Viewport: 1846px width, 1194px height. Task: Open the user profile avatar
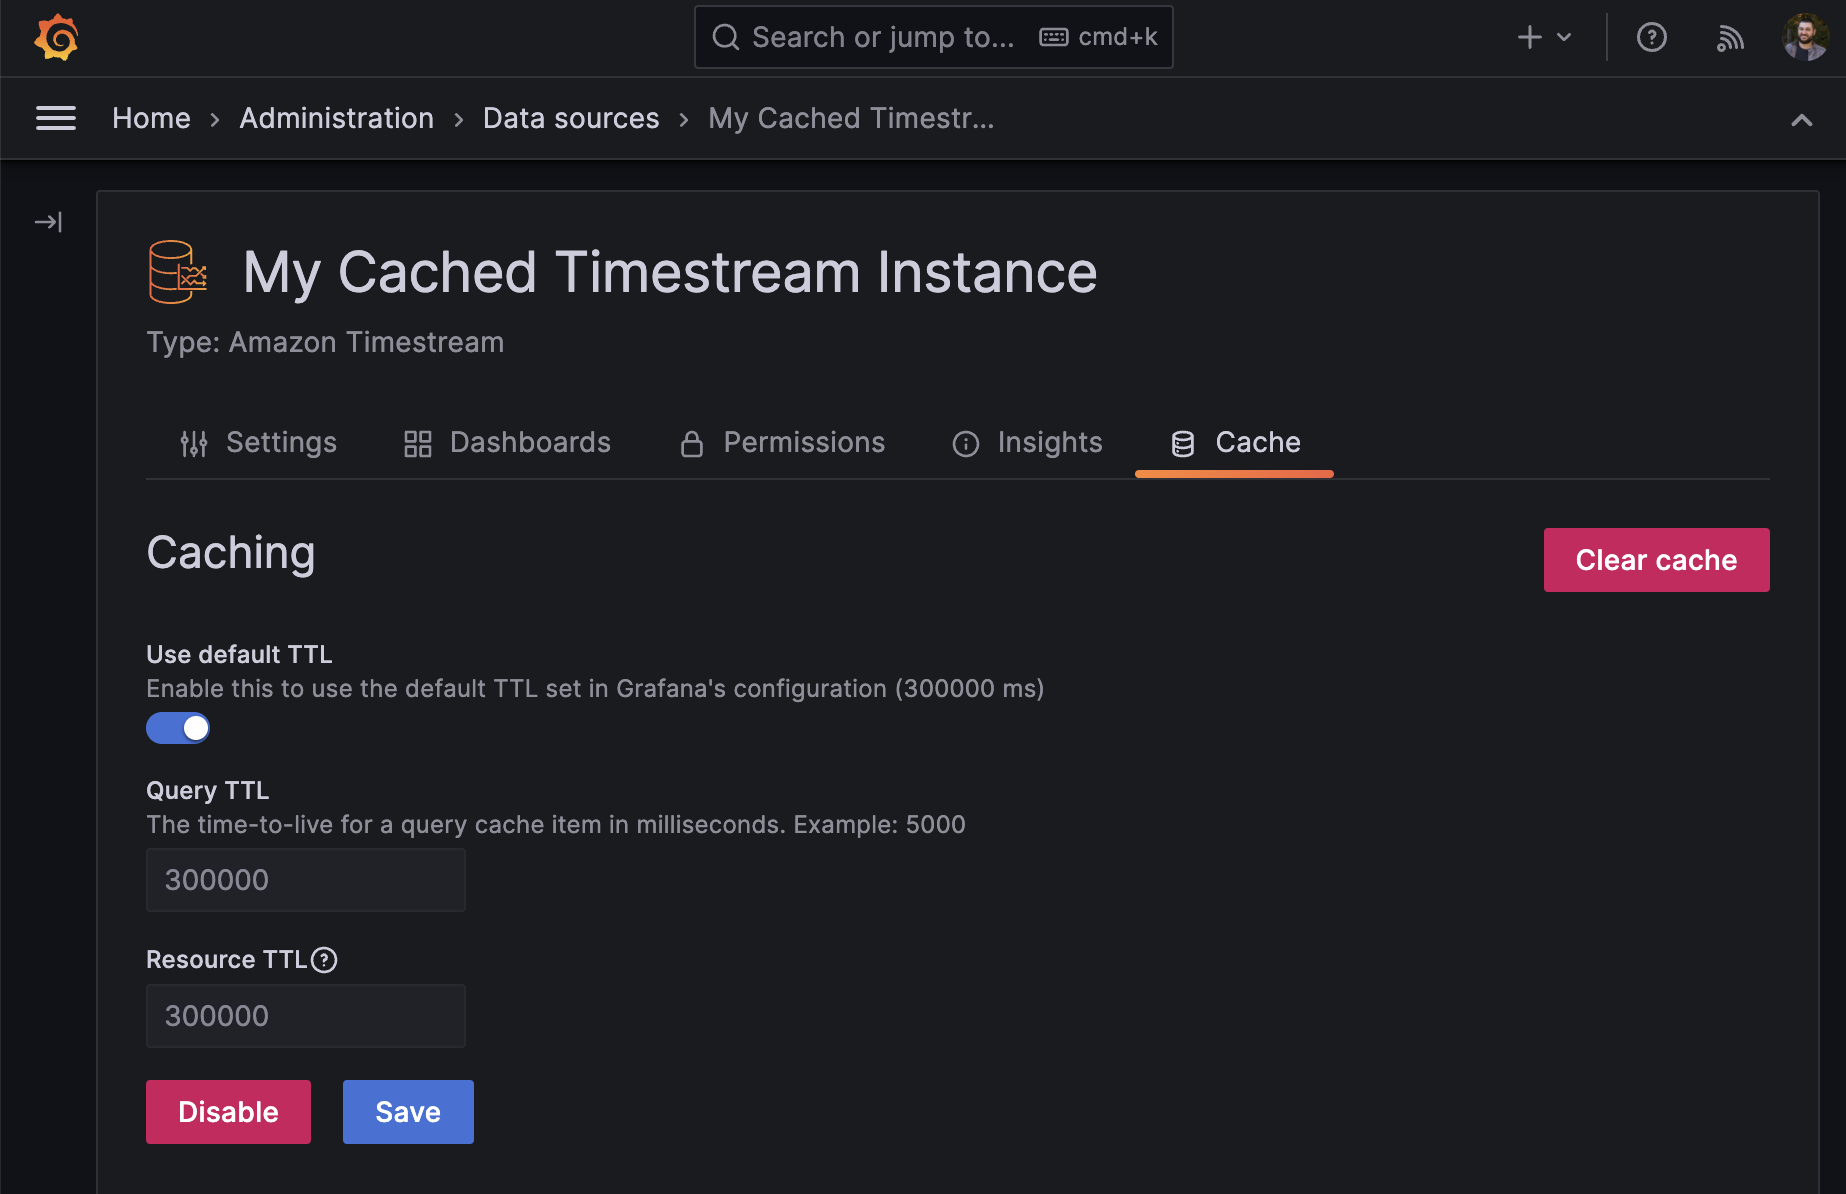coord(1805,38)
